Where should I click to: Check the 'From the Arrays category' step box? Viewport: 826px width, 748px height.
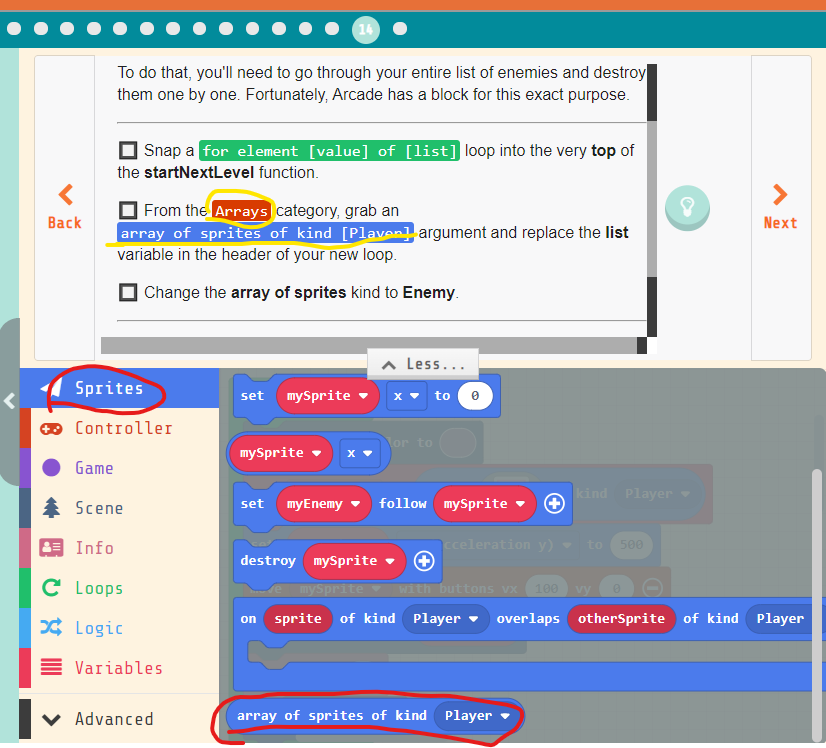128,211
